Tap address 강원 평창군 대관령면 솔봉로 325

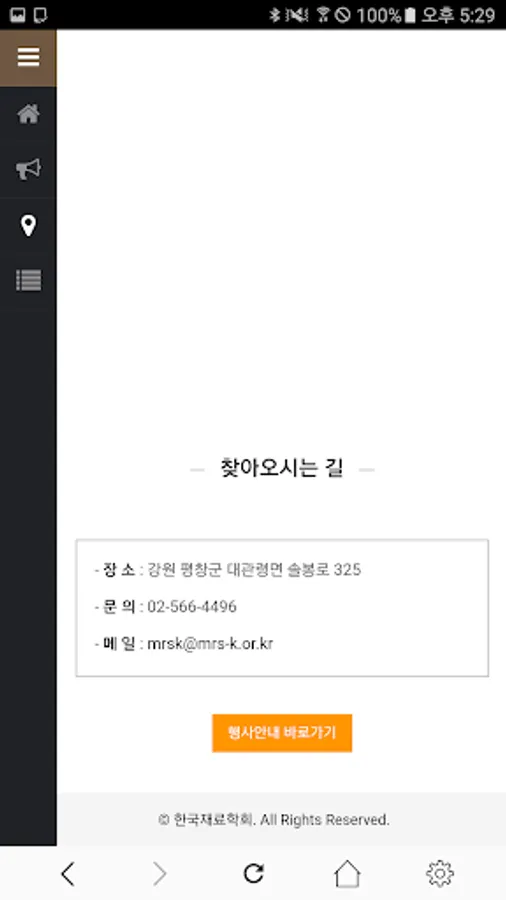pyautogui.click(x=254, y=570)
